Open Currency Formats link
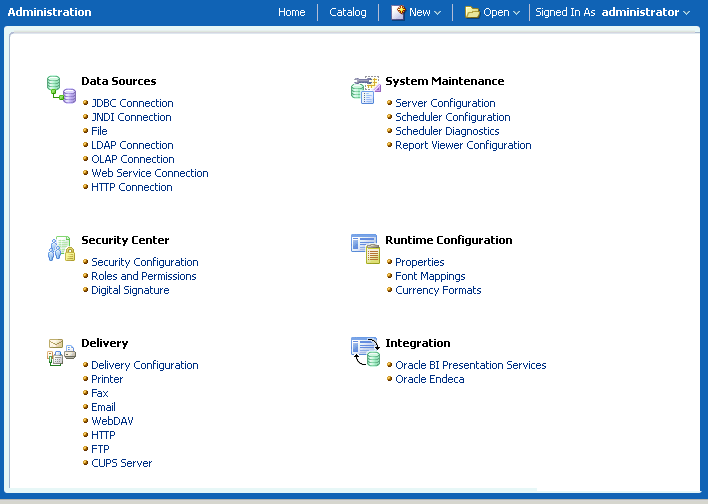The height and width of the screenshot is (504, 708). [x=438, y=290]
